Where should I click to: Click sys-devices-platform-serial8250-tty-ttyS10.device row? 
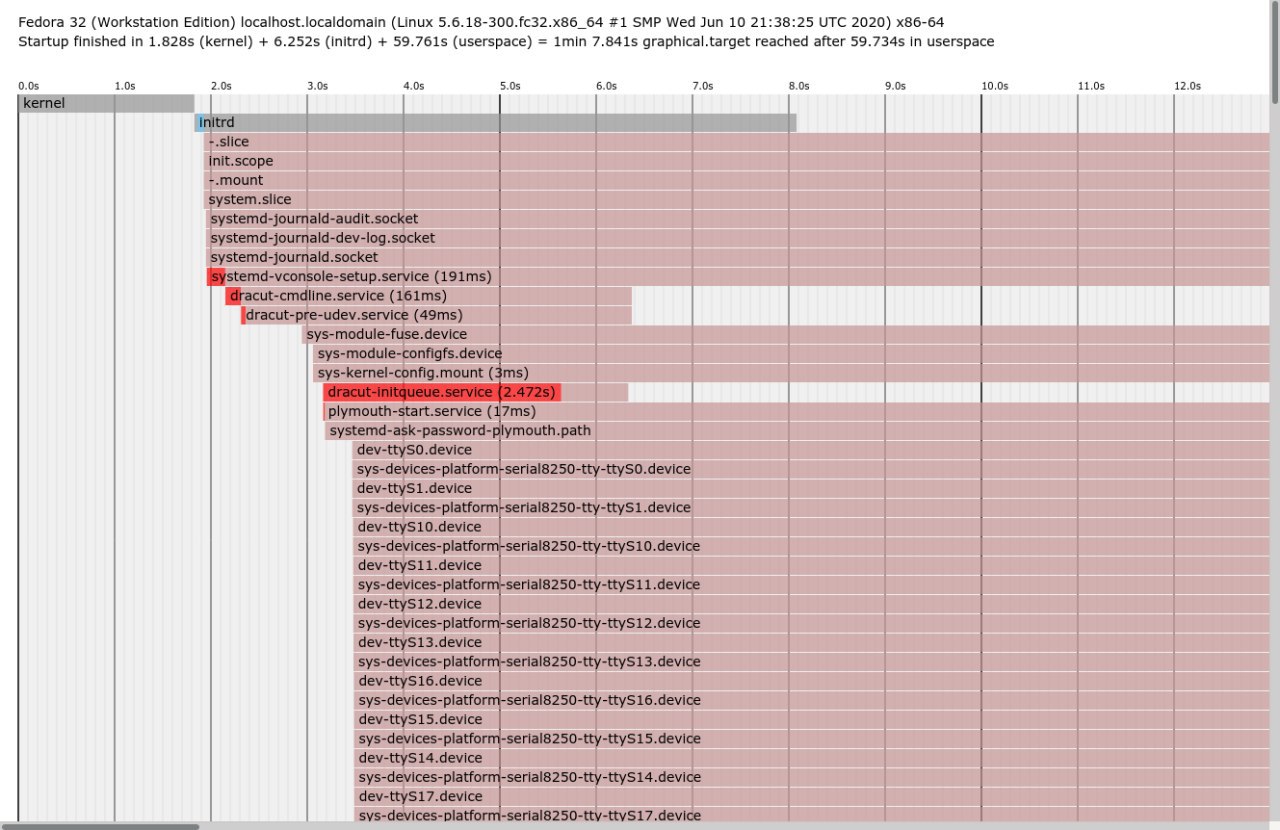click(x=811, y=546)
